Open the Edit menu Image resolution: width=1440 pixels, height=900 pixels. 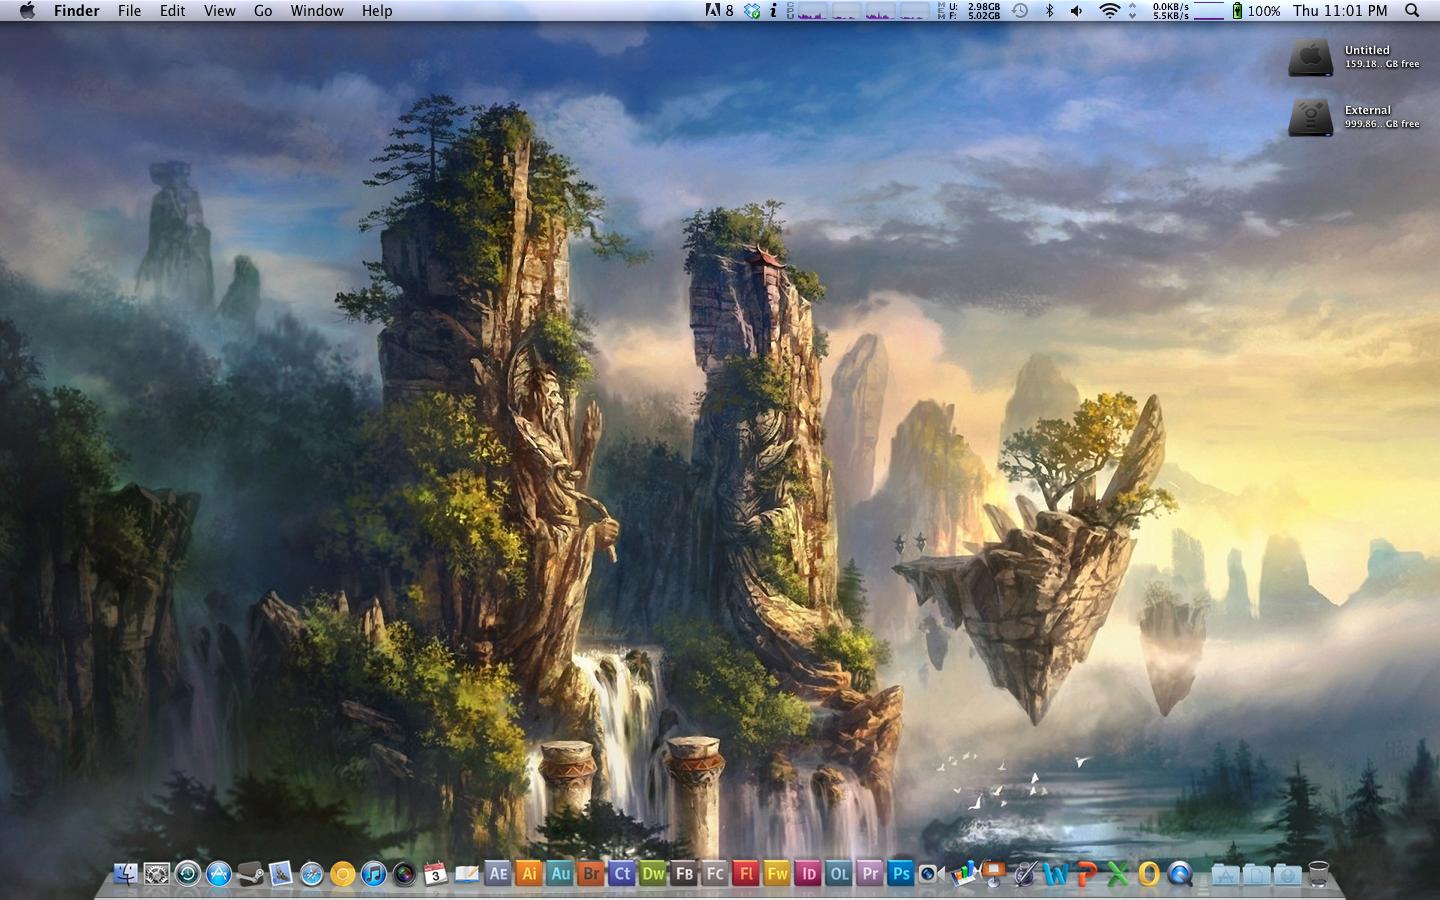click(173, 11)
